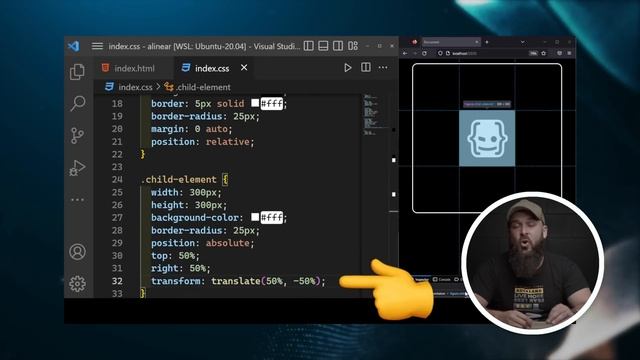640x360 pixels.
Task: Click the 'position: relative' line
Action: [x=202, y=142]
